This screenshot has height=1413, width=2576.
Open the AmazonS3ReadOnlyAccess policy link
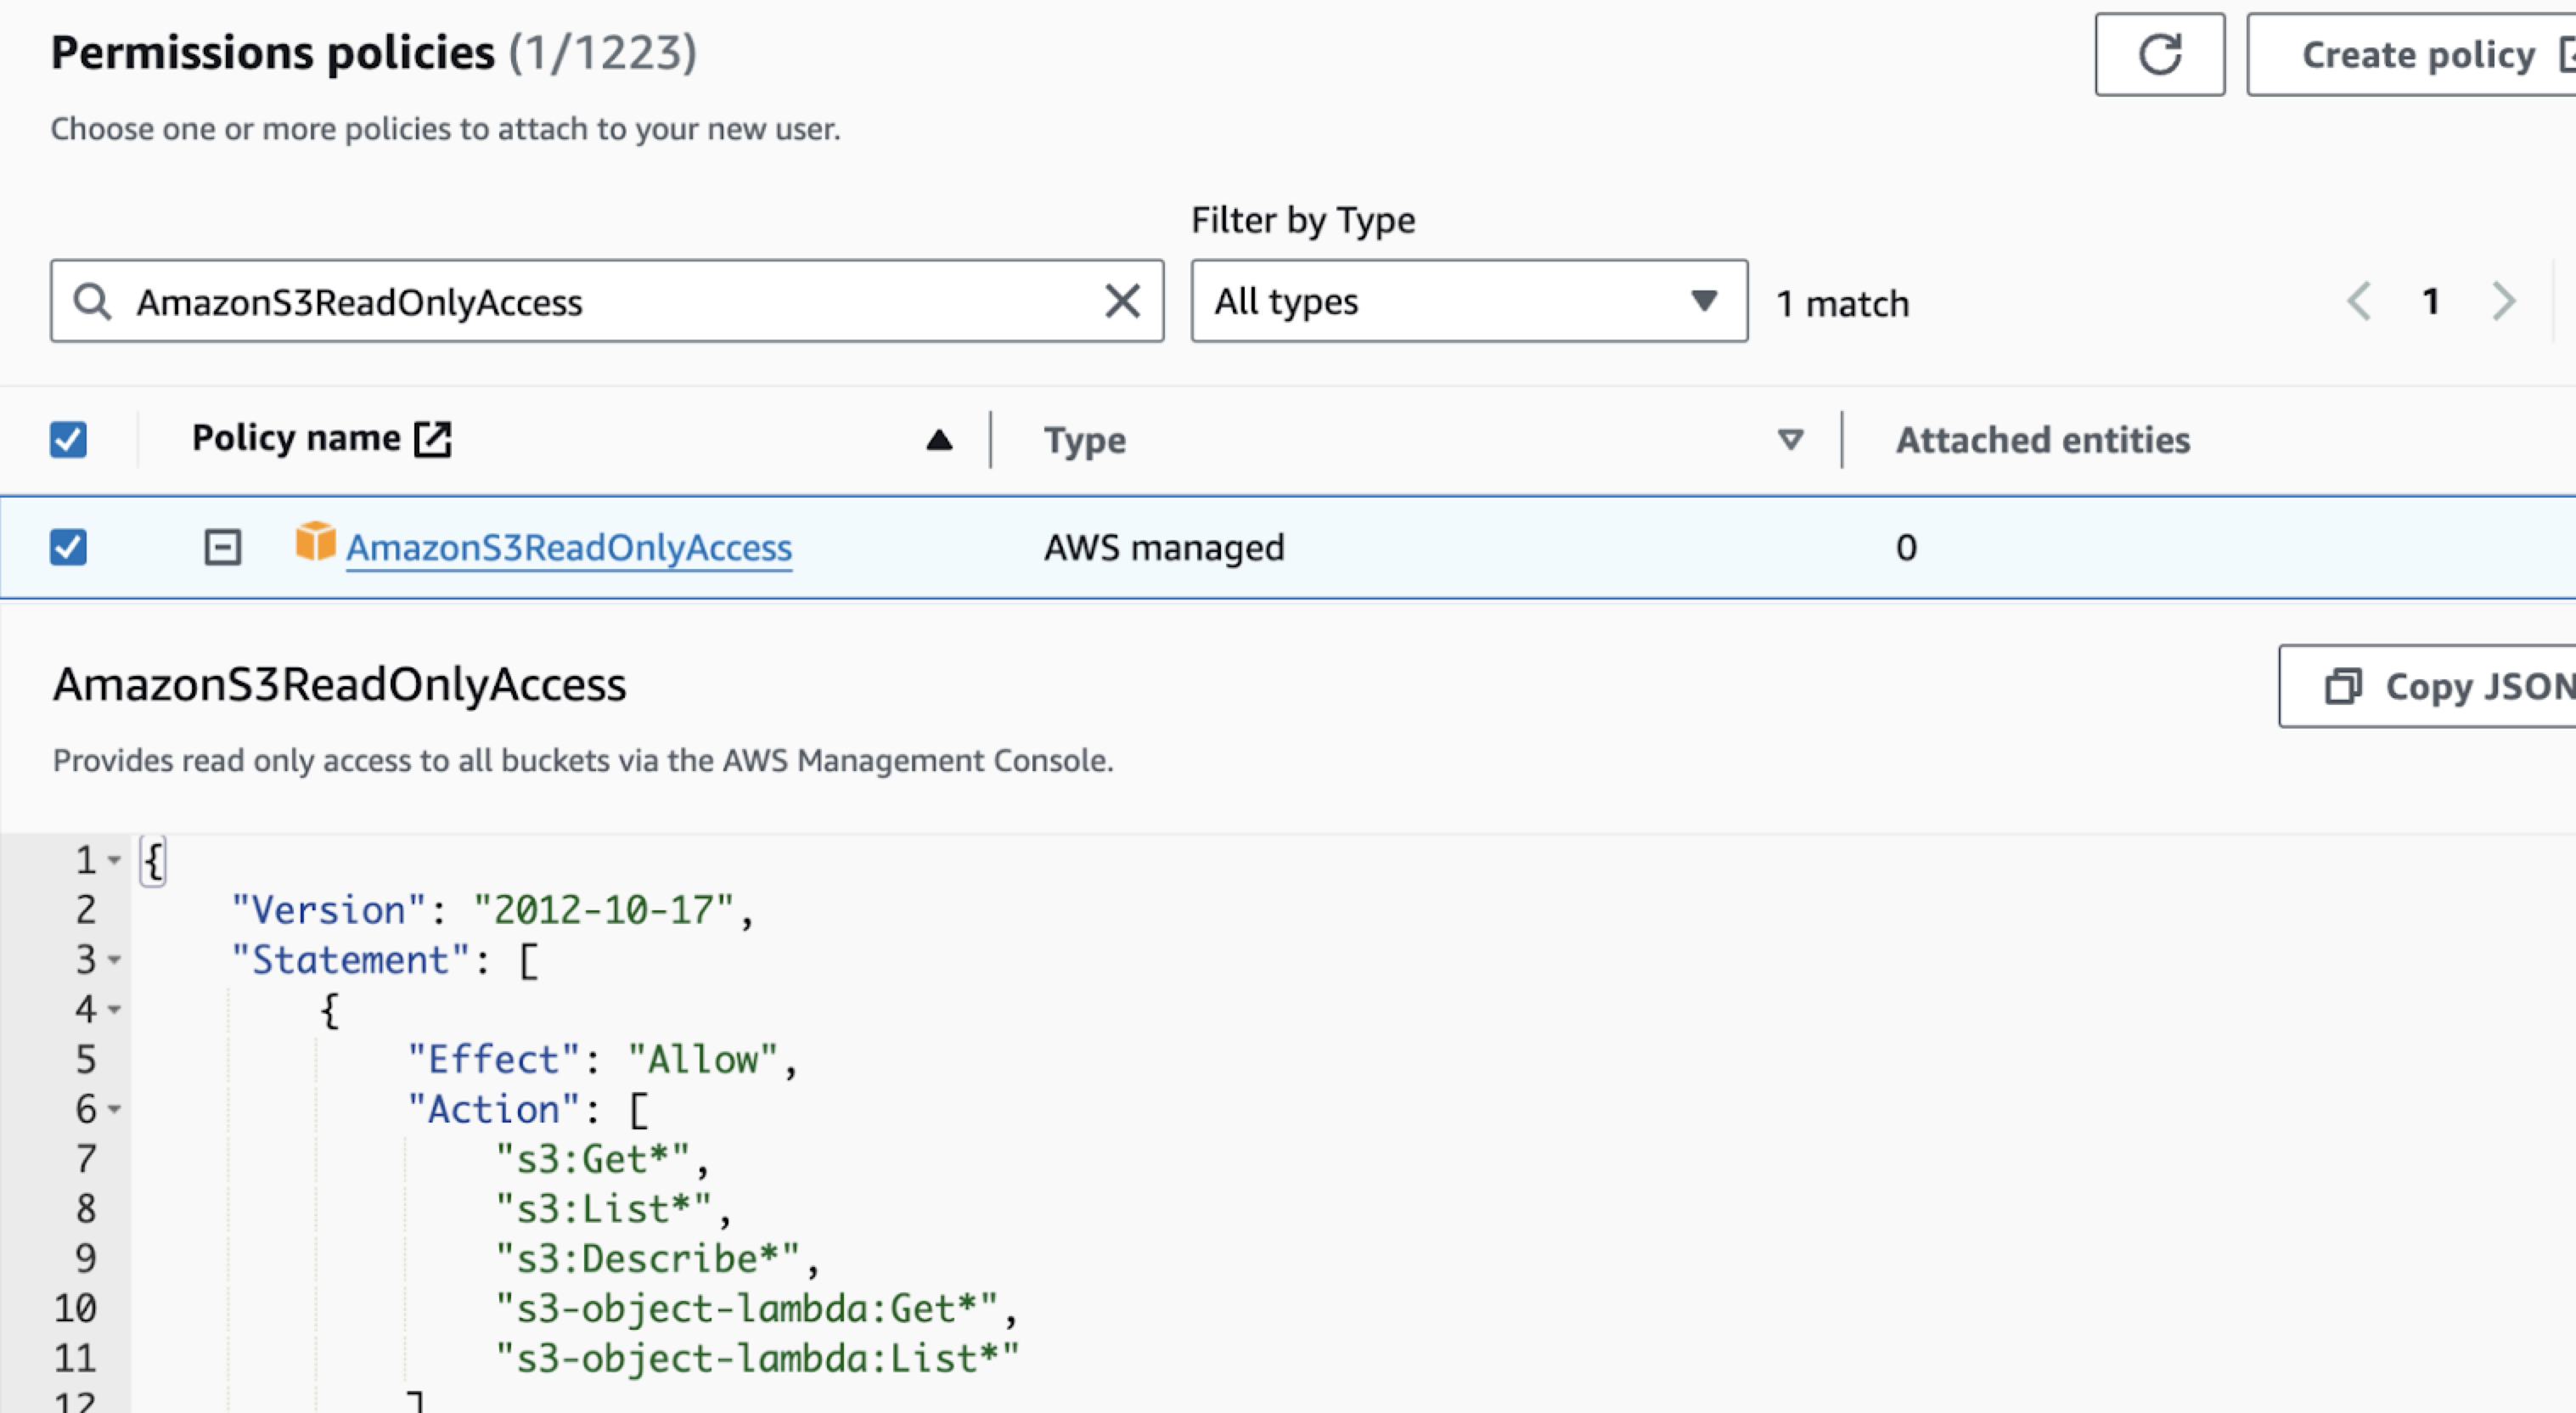568,548
